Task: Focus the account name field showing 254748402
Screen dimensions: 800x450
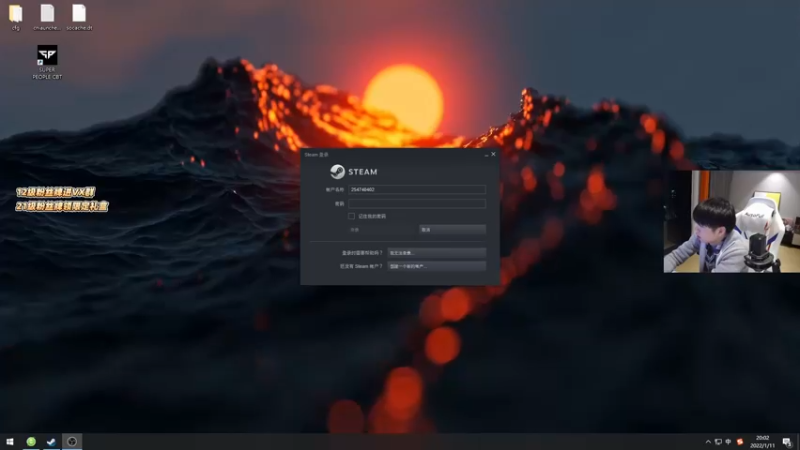Action: [x=417, y=189]
